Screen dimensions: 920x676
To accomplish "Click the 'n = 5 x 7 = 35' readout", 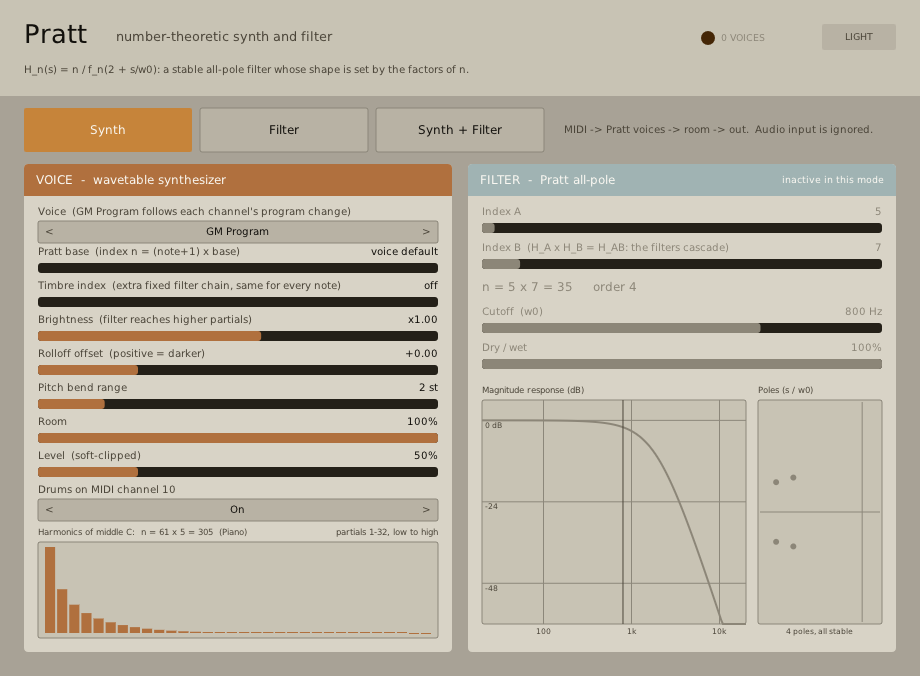I will pos(527,287).
